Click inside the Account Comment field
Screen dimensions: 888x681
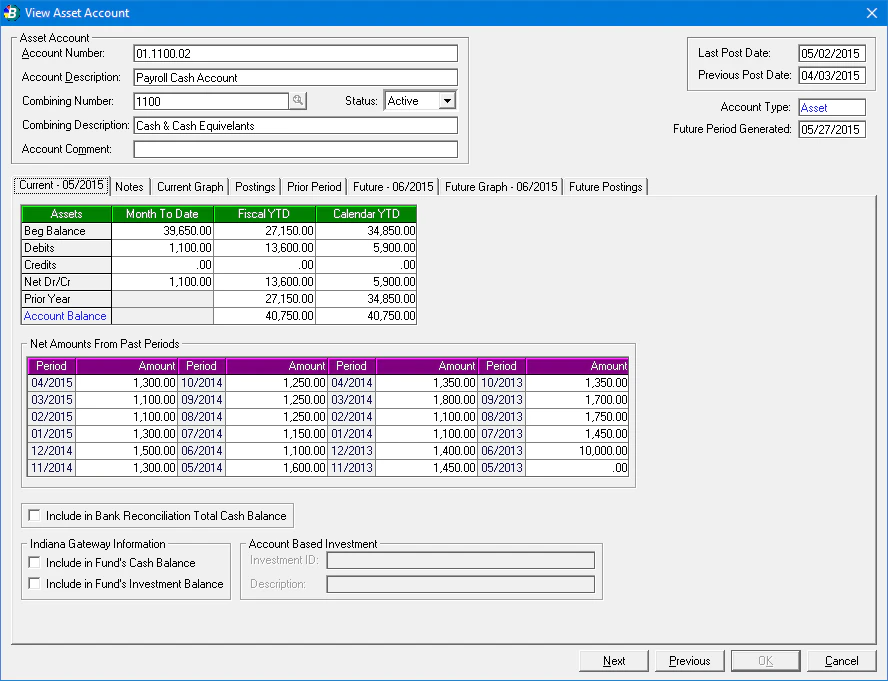296,147
